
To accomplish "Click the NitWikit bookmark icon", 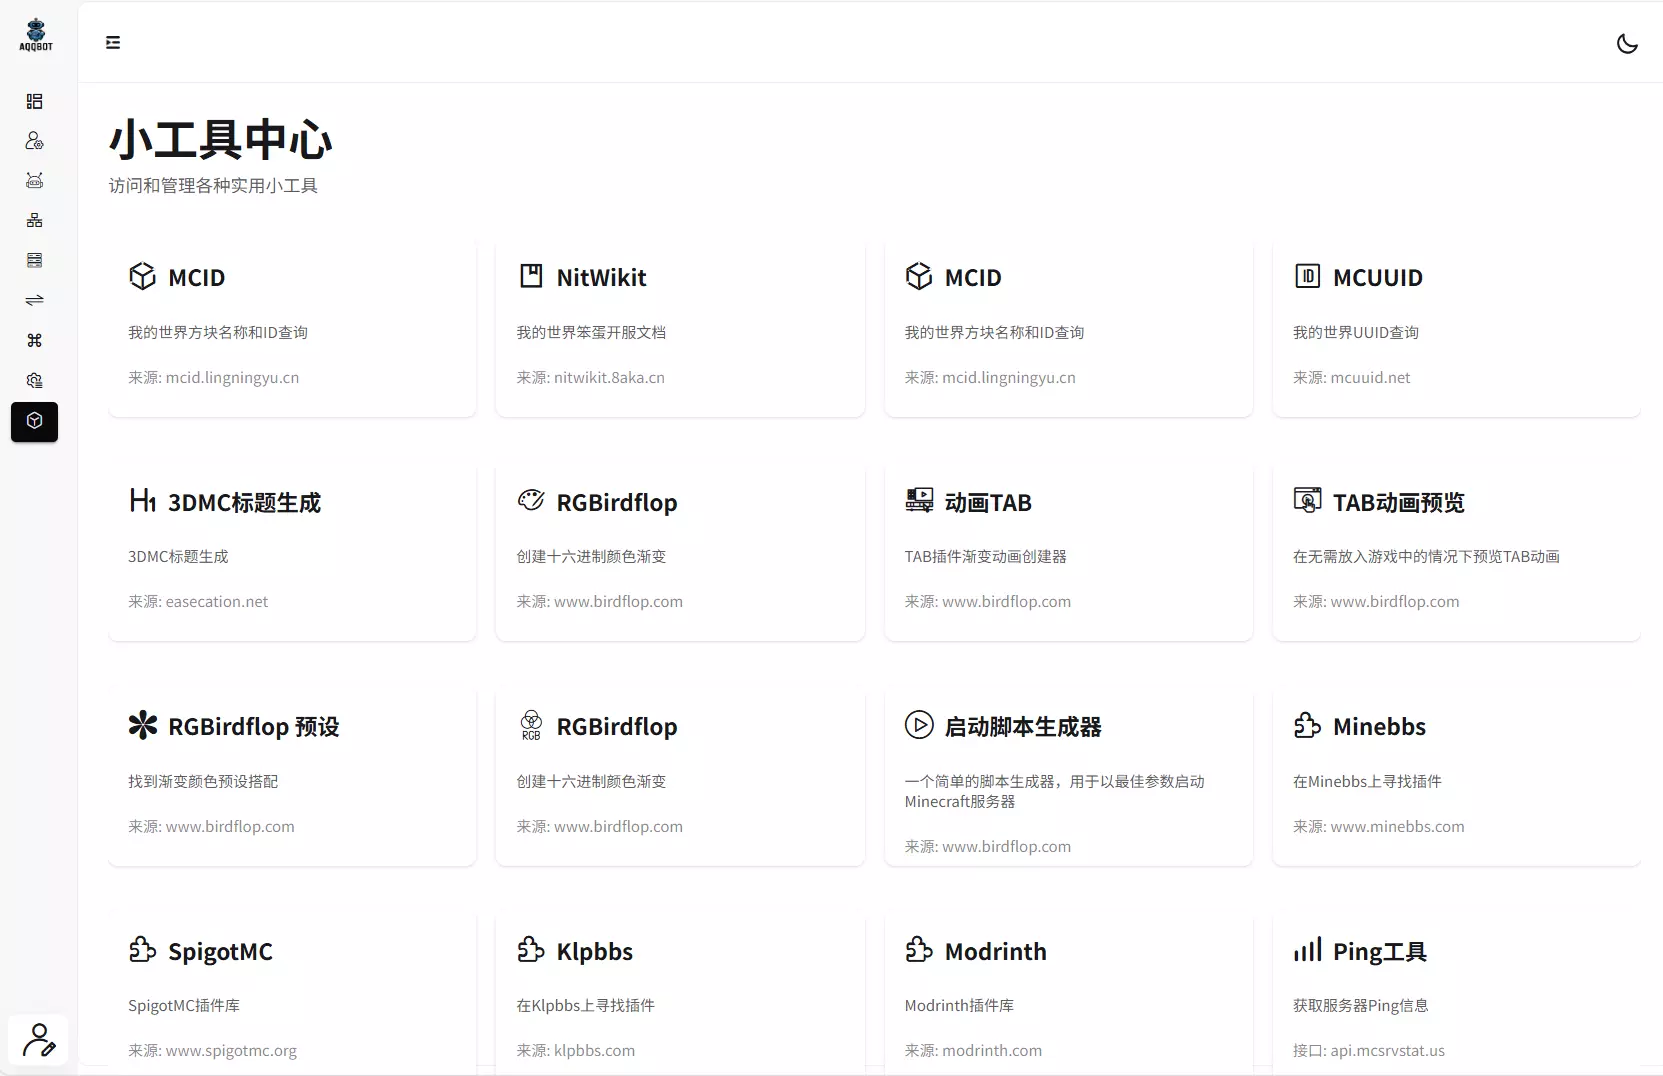I will tap(531, 276).
